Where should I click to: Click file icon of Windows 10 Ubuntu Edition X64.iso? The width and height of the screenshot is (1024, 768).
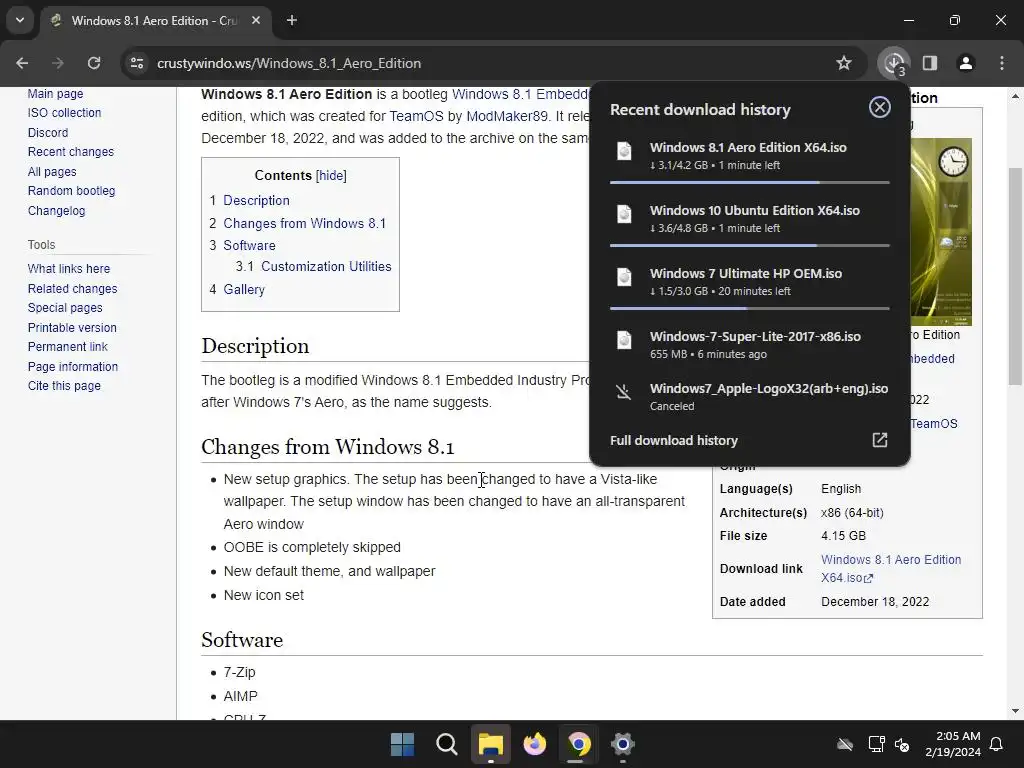(624, 214)
